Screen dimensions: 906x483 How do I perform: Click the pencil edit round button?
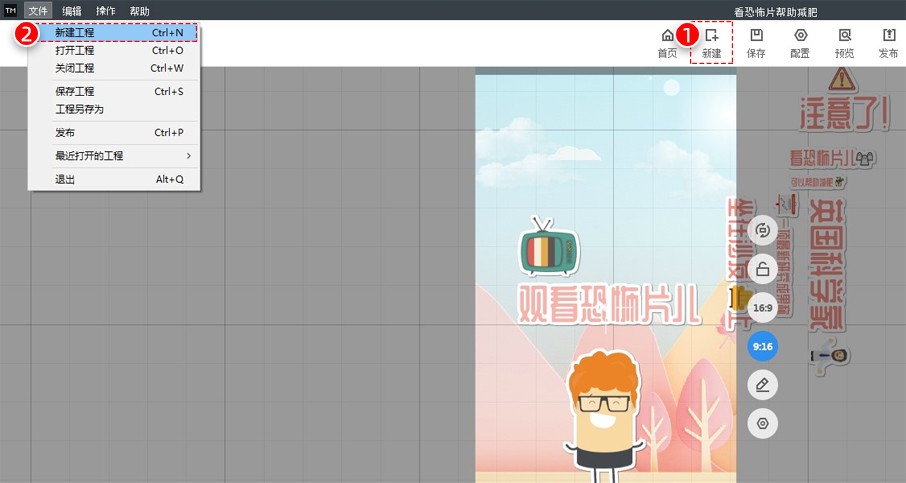(763, 385)
